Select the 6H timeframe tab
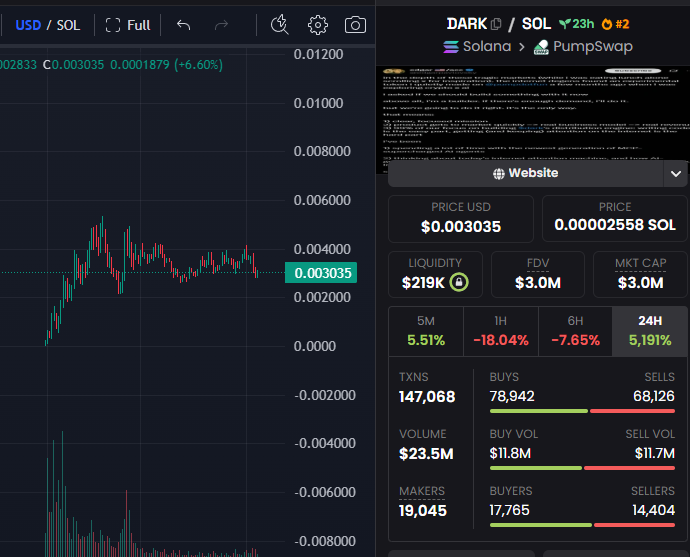 tap(575, 331)
